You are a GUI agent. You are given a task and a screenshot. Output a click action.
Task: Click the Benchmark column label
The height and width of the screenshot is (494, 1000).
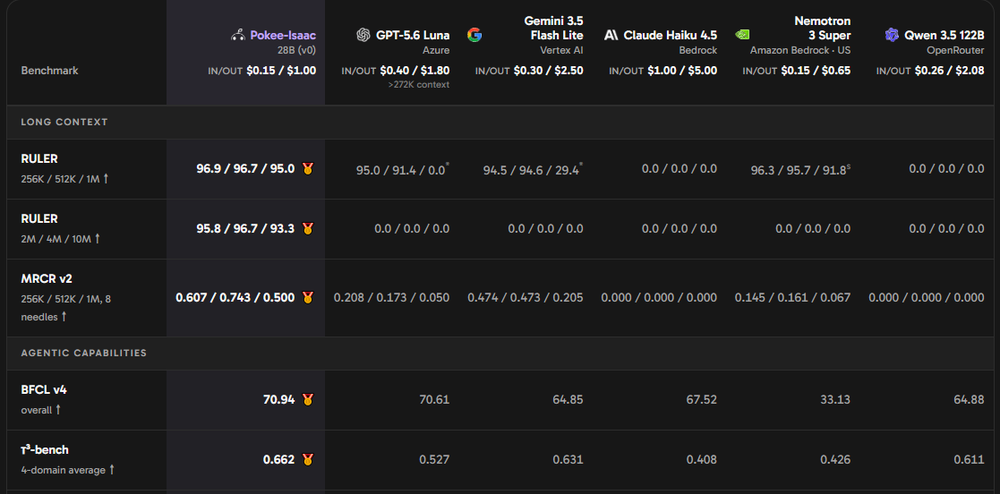50,71
